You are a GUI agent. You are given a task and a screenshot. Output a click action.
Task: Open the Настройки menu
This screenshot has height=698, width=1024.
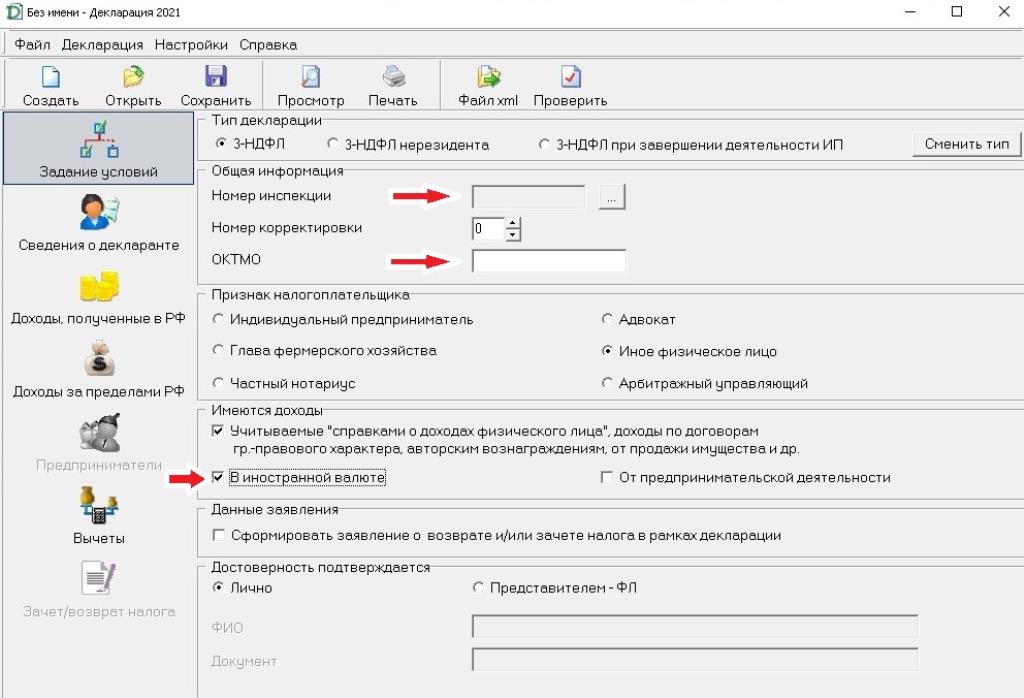coord(191,44)
